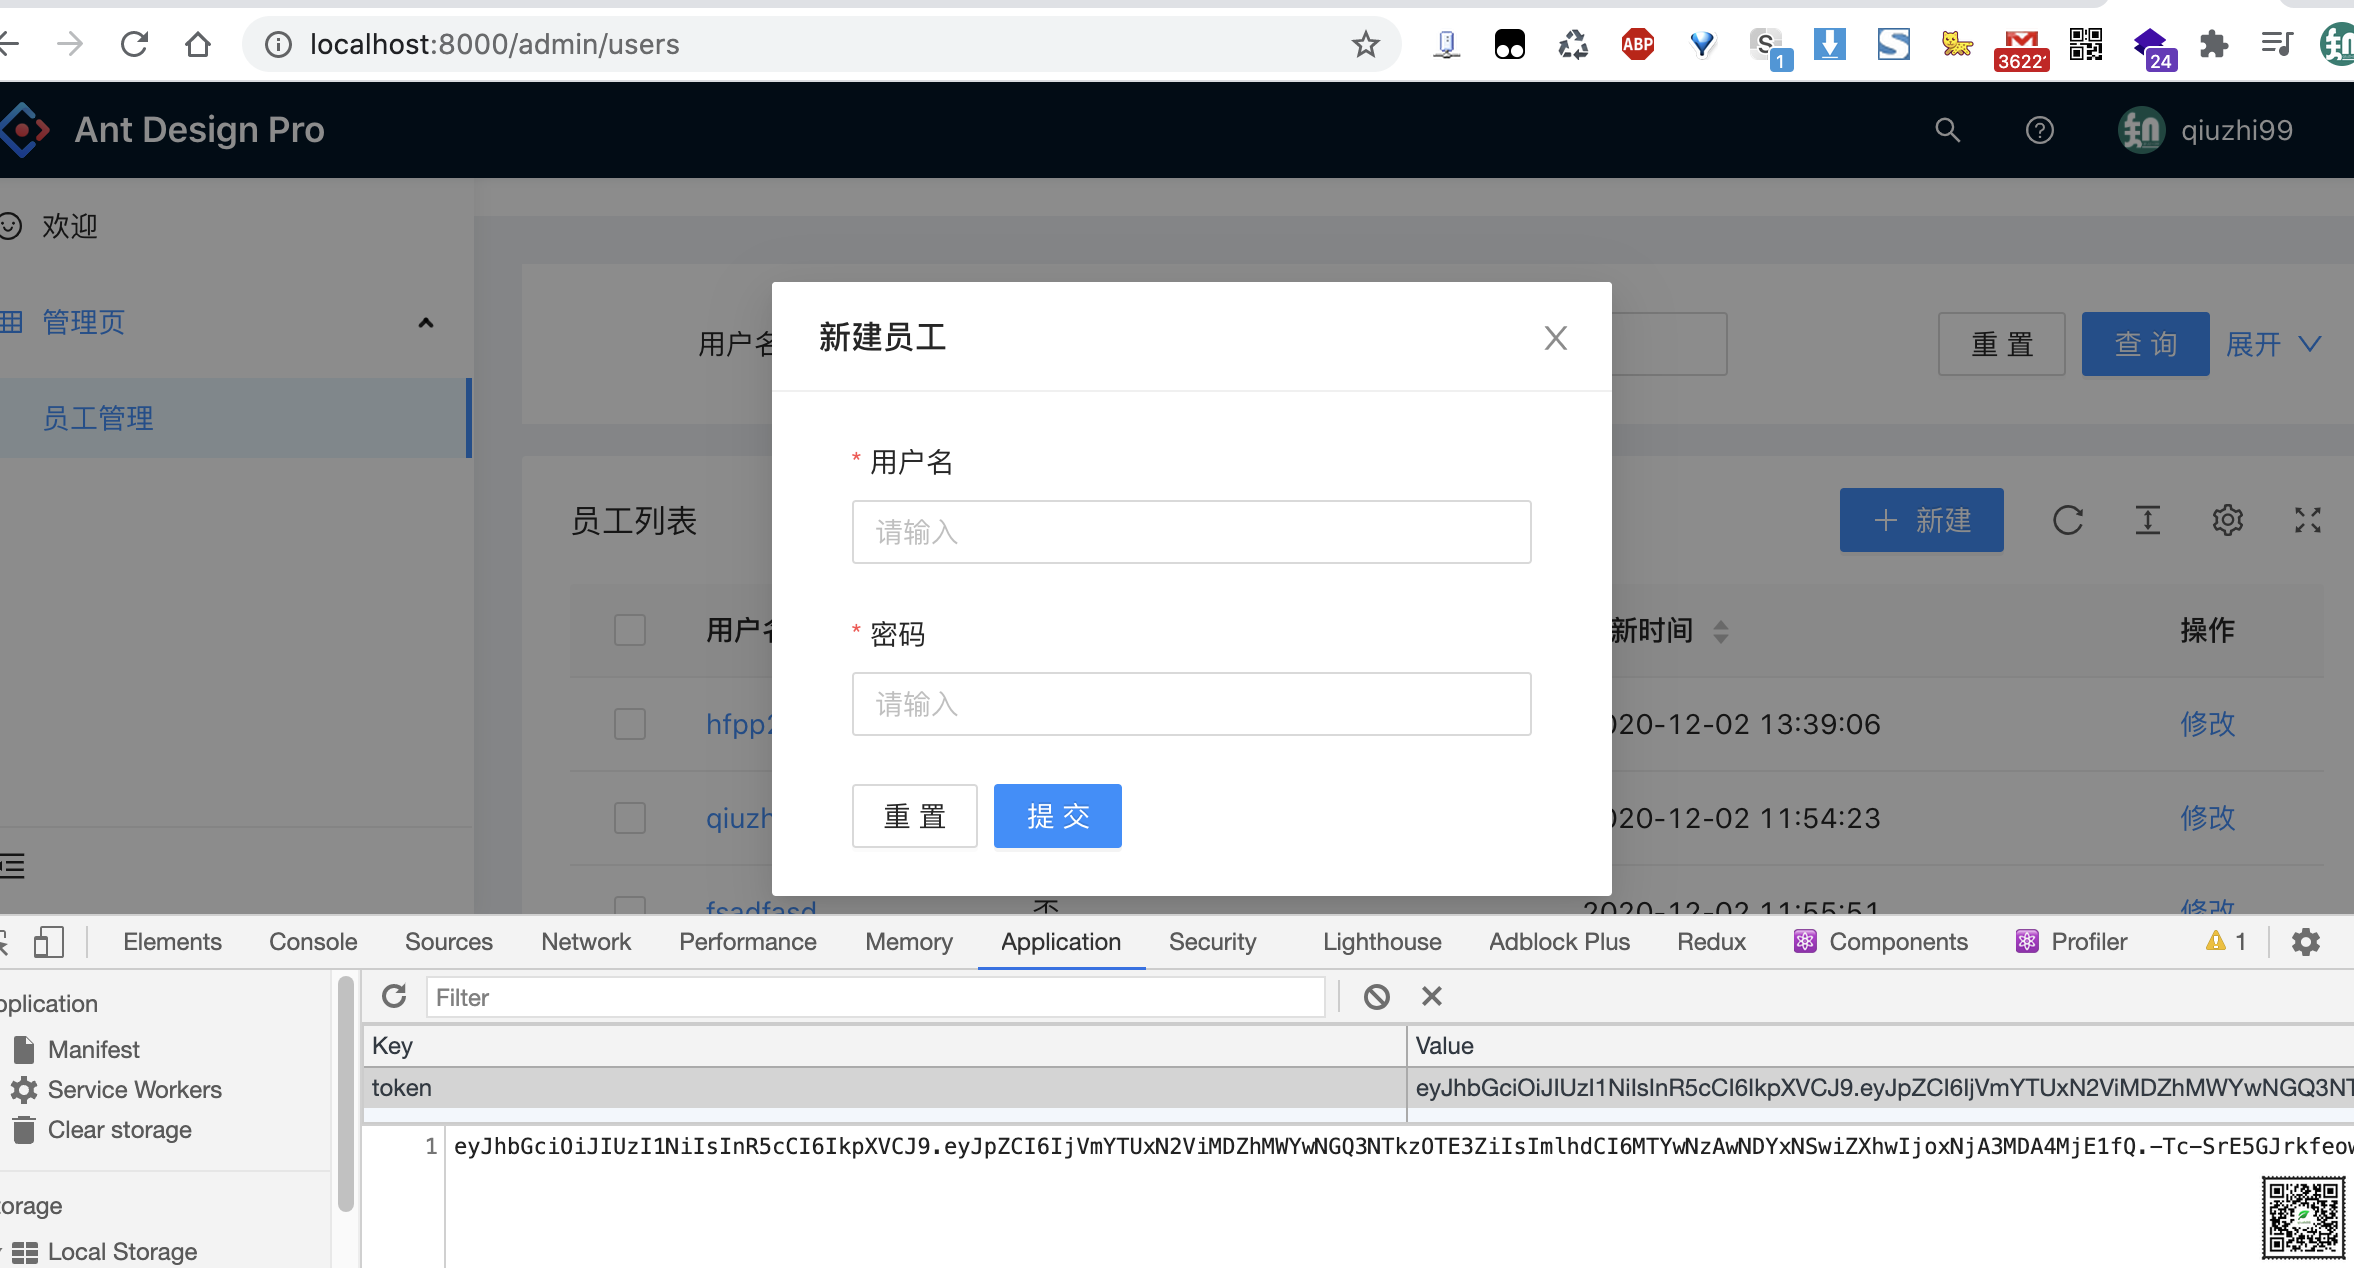The image size is (2354, 1268).
Task: Submit the new employee form with 提交
Action: point(1057,816)
